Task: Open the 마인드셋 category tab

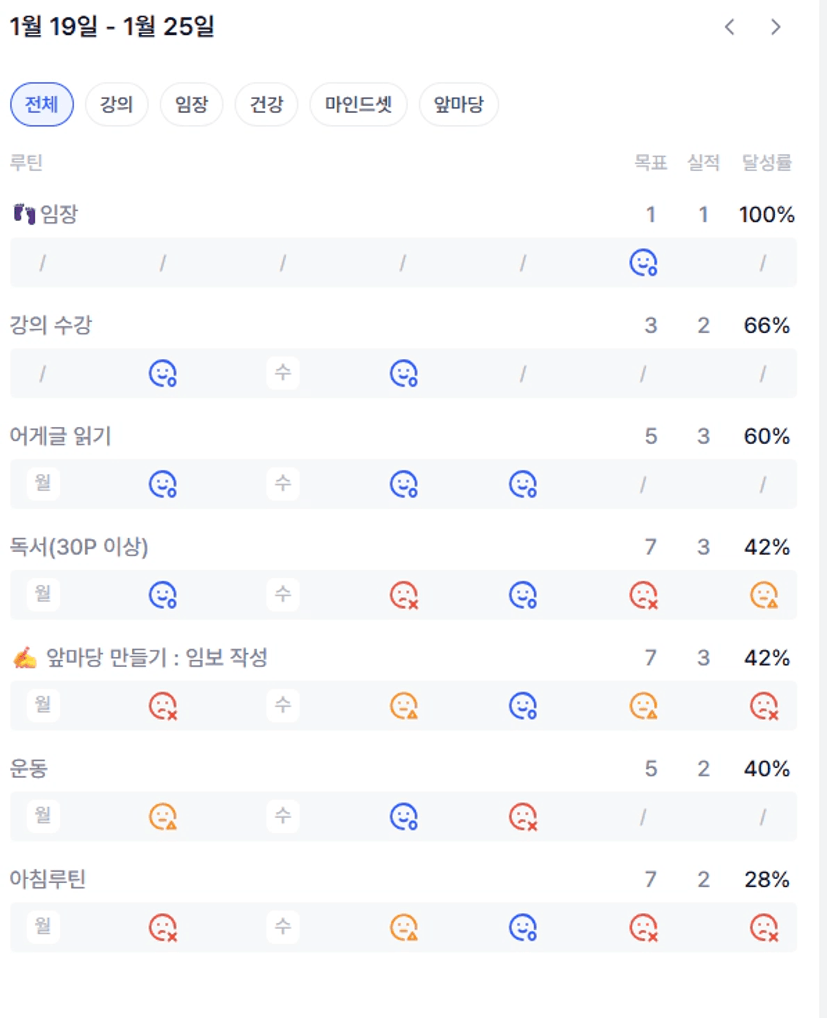Action: 358,105
